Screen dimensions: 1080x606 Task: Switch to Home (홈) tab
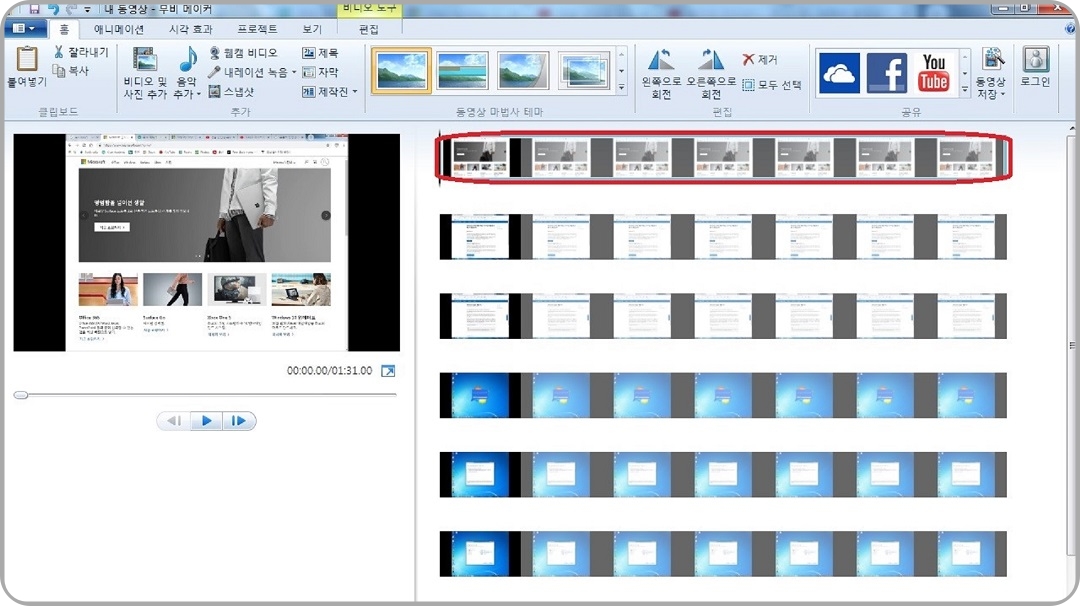click(x=64, y=29)
